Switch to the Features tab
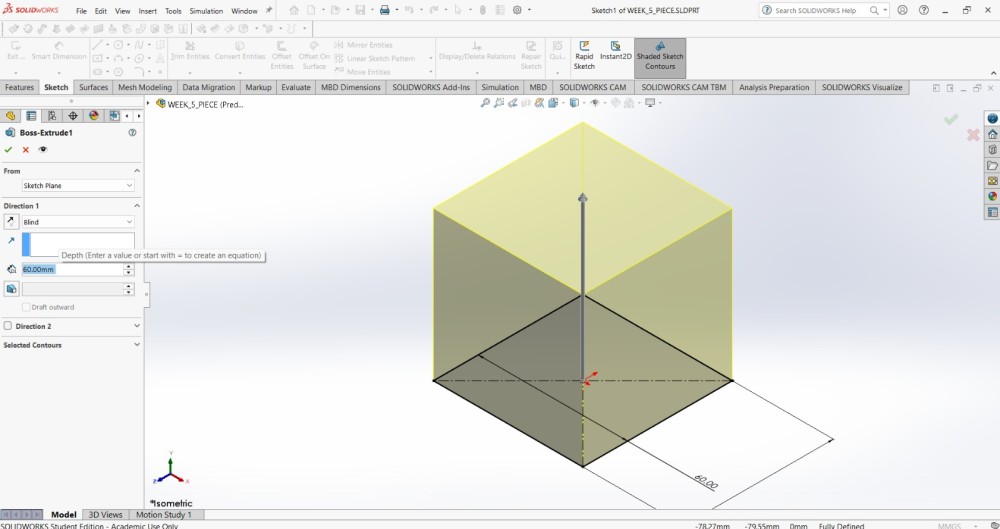Viewport: 1000px width, 529px height. 19,87
